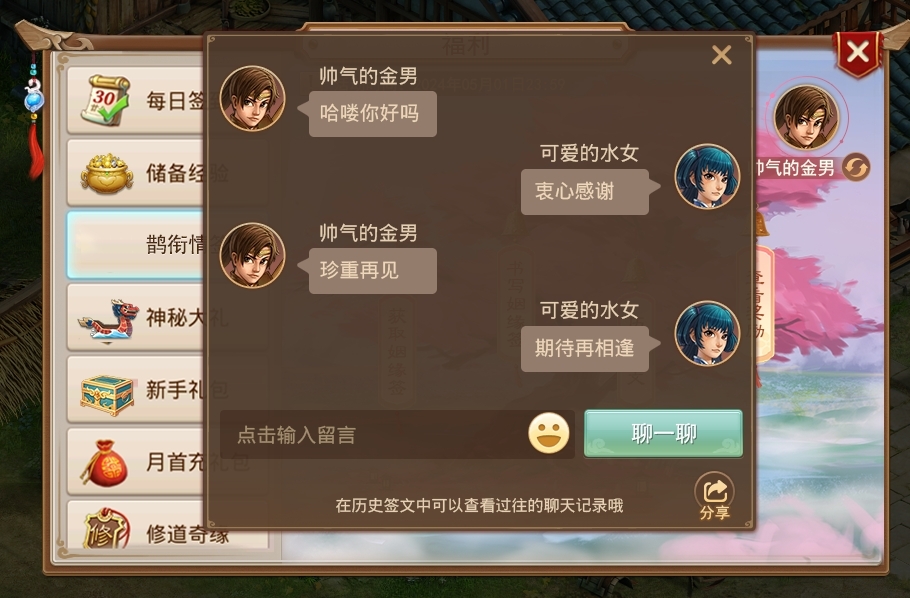The width and height of the screenshot is (910, 598).
Task: Click the 可爱的水女 avatar beside 衷心感谢
Action: (707, 176)
